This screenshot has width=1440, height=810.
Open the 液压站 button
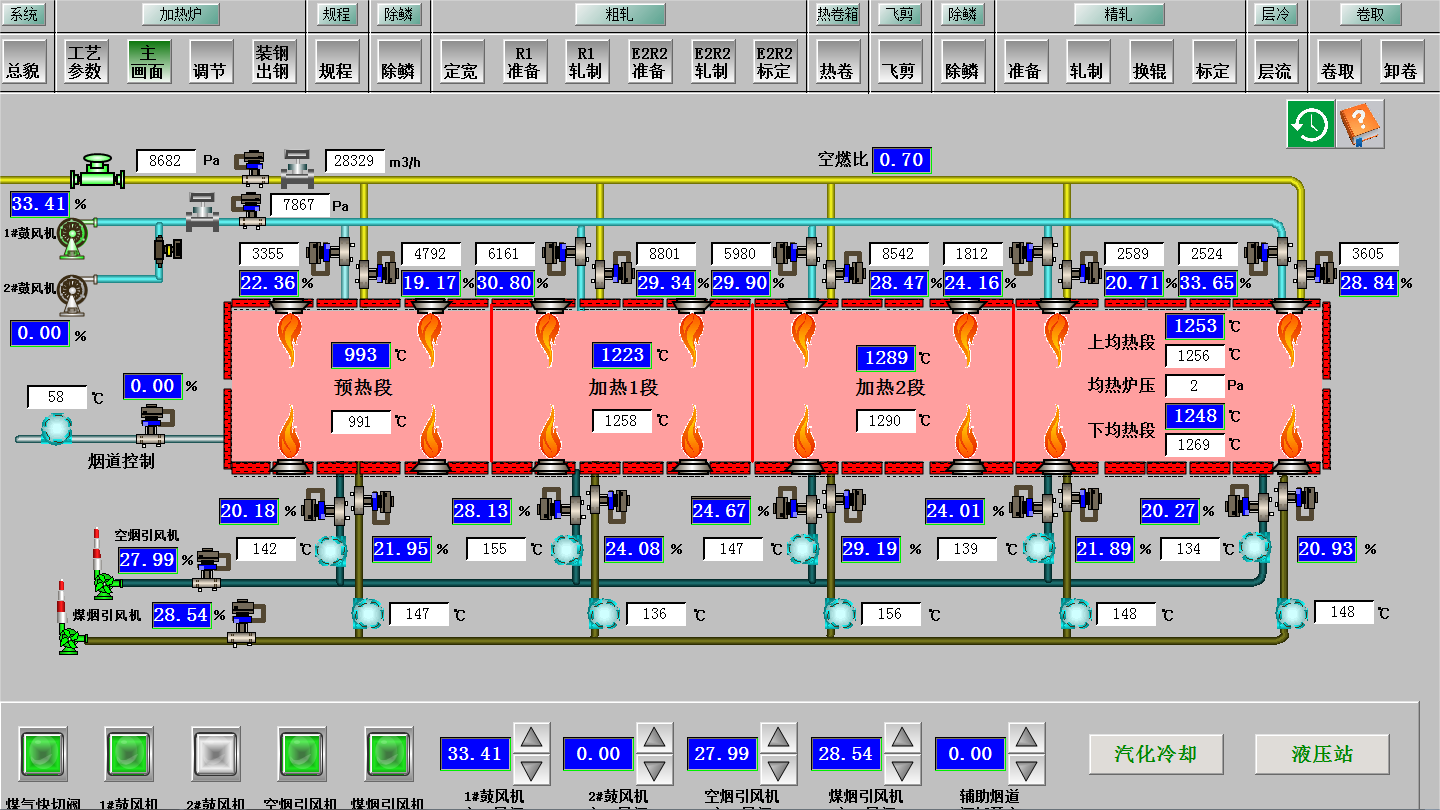pos(1321,754)
